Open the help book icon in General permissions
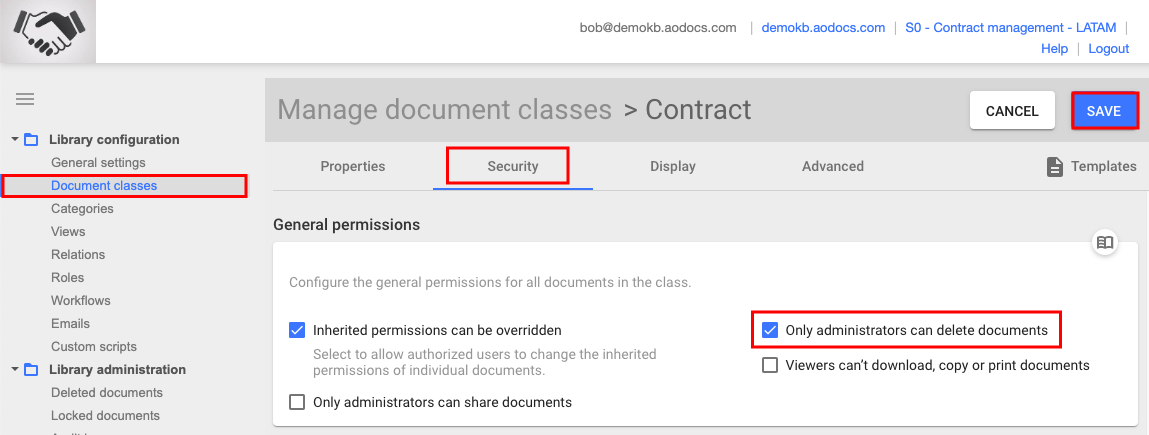 click(1105, 242)
